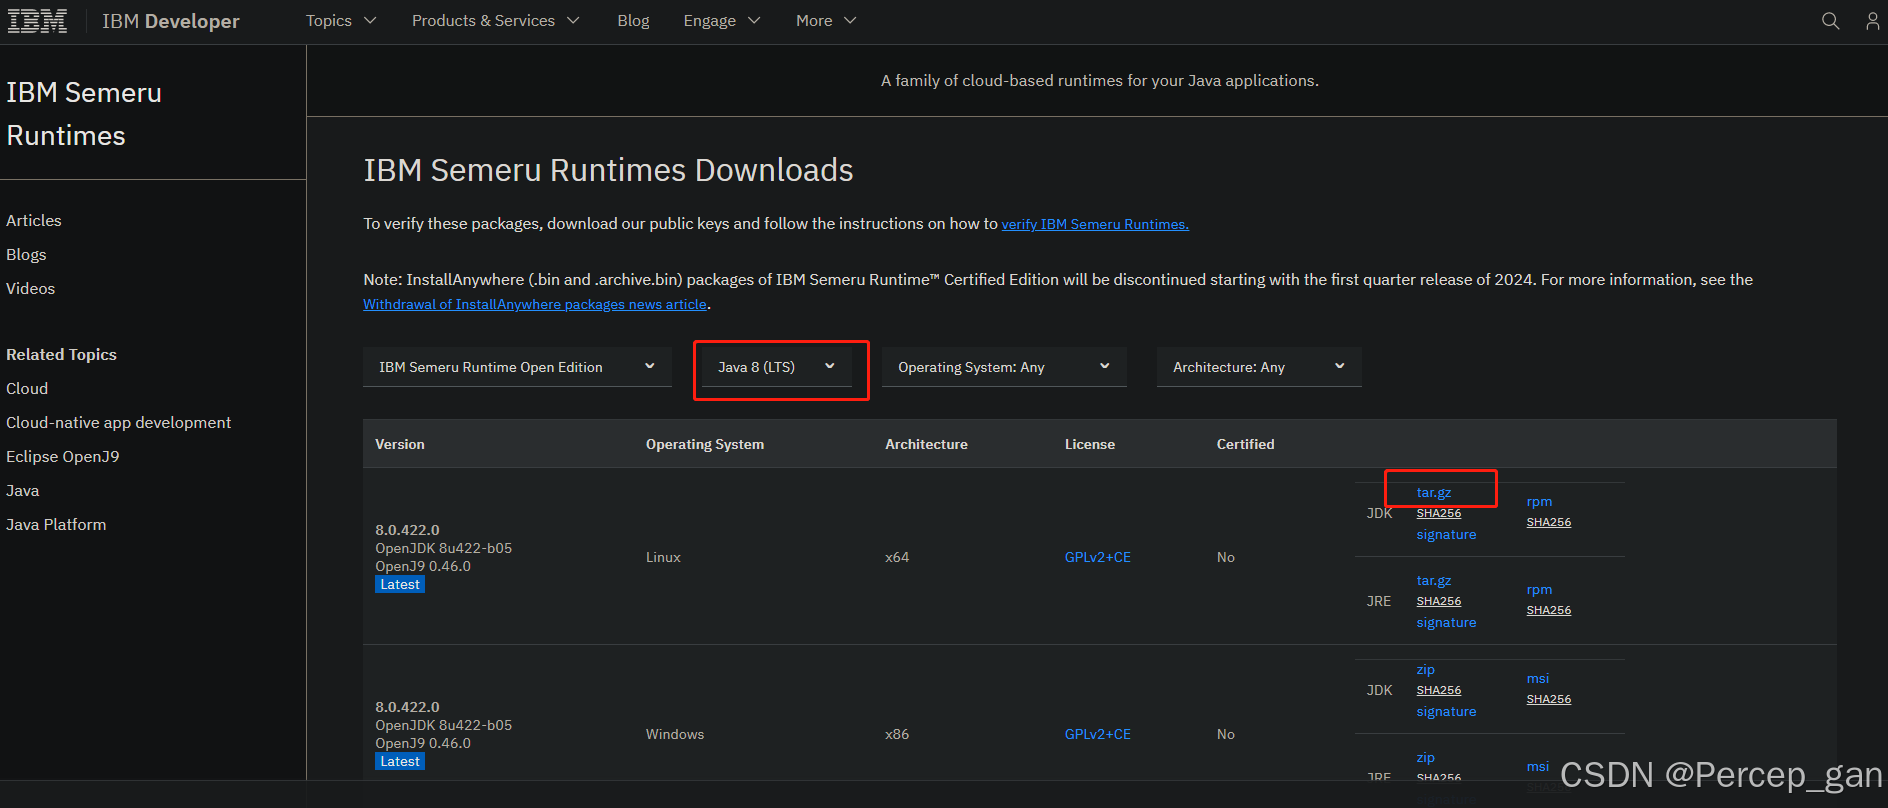Click the Architecture column header
The height and width of the screenshot is (808, 1888).
coord(926,444)
